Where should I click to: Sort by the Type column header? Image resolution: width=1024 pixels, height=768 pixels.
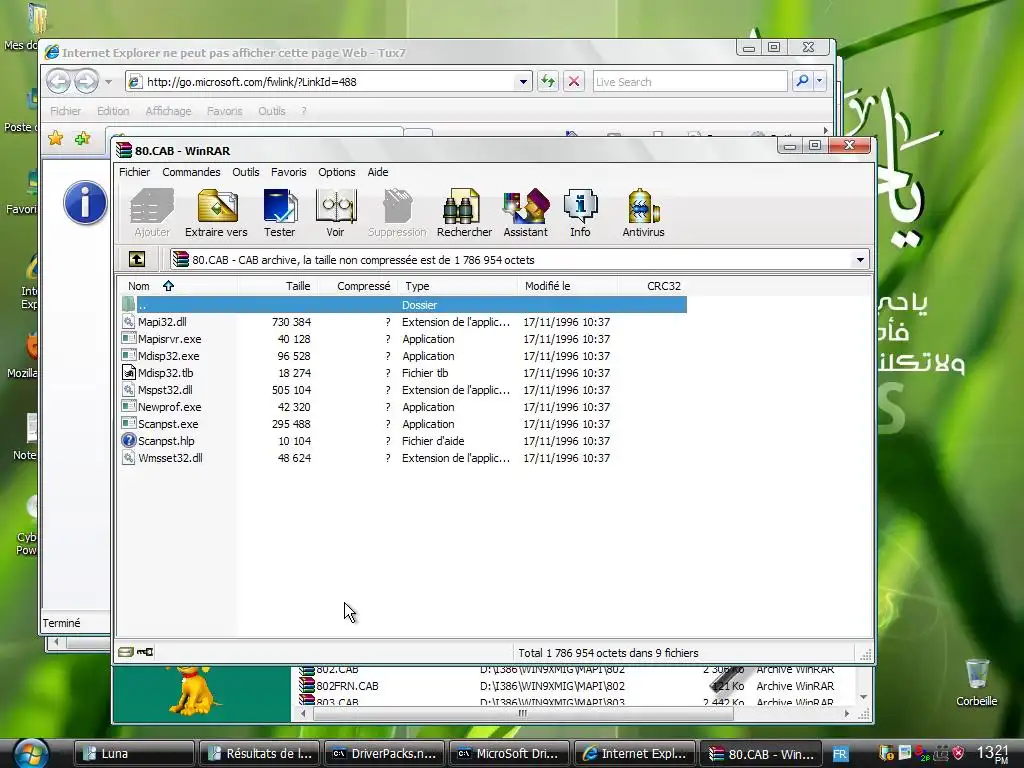[458, 286]
